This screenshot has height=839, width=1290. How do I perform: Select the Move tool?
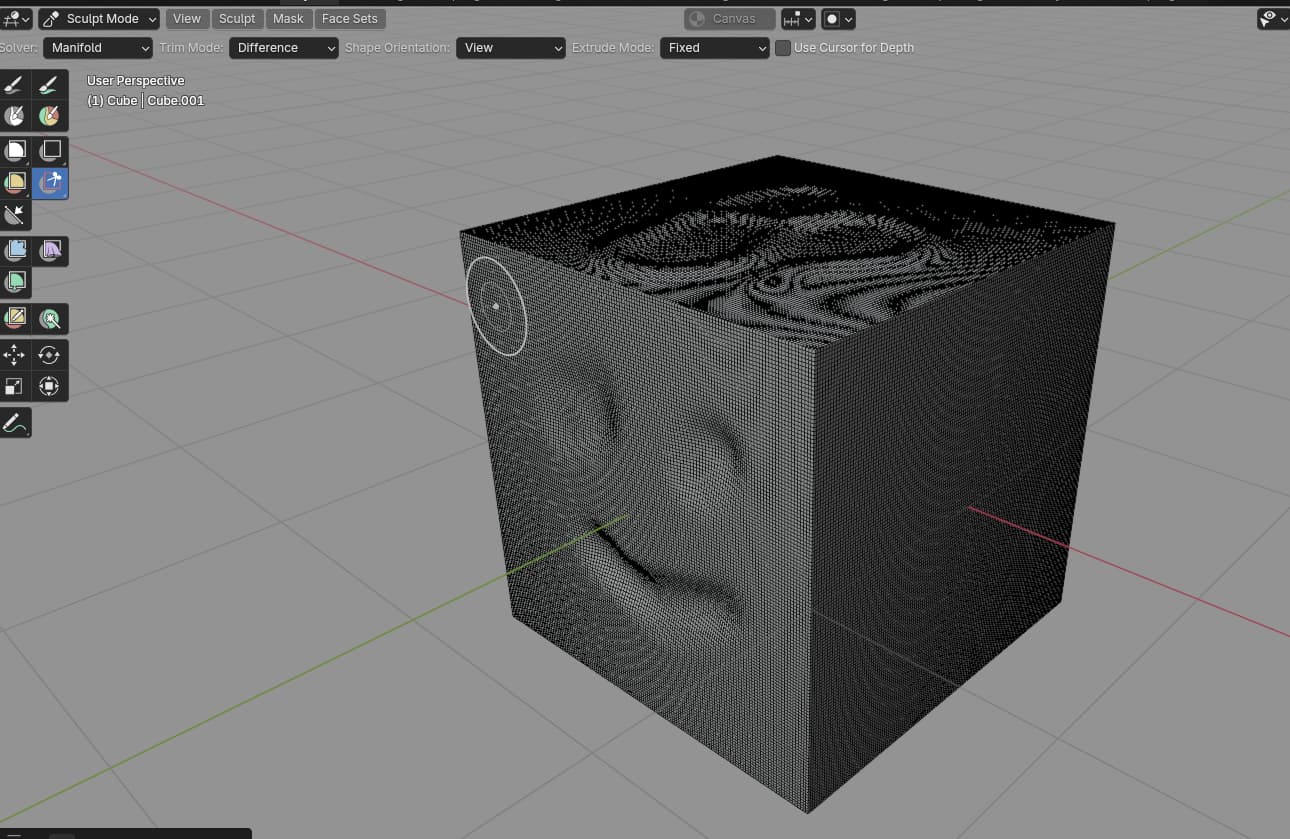pos(15,355)
